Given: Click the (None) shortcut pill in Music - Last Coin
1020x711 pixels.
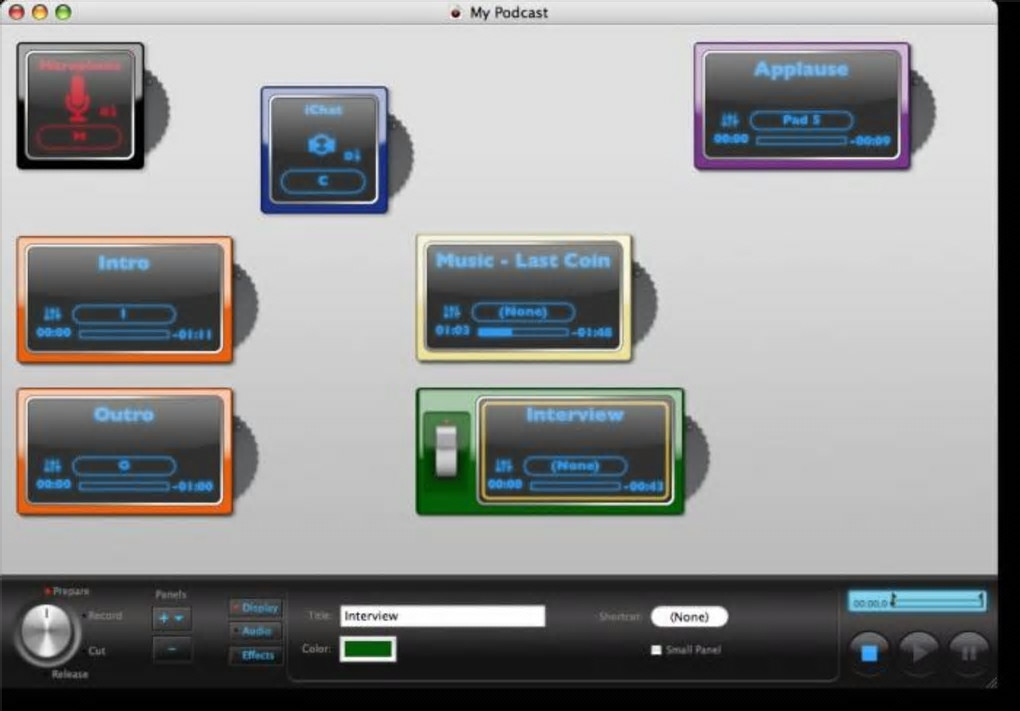Looking at the screenshot, I should point(522,312).
